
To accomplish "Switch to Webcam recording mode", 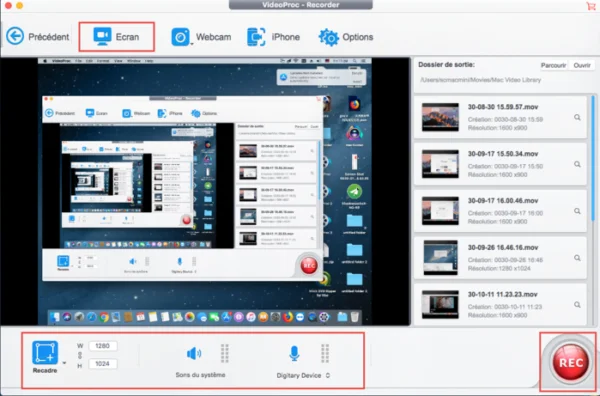I will (201, 37).
